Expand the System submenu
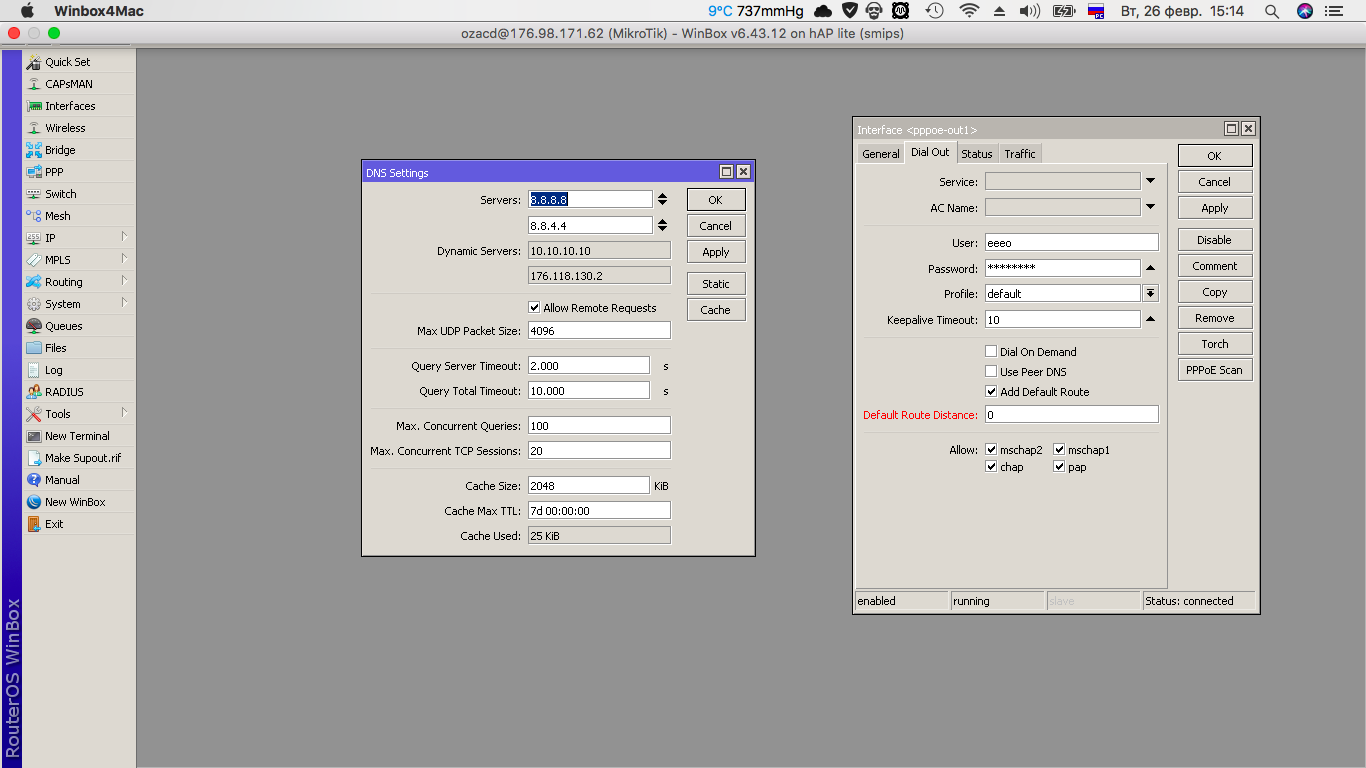 (125, 303)
